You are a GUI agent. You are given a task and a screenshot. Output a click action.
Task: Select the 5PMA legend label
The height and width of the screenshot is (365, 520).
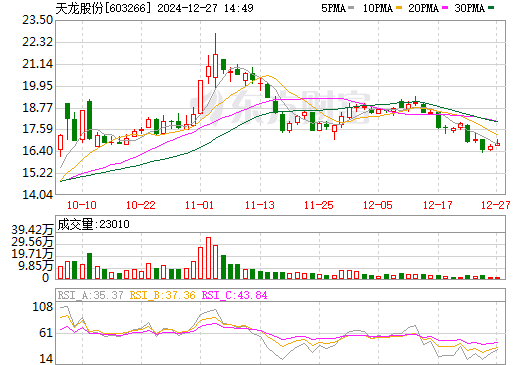(x=333, y=8)
